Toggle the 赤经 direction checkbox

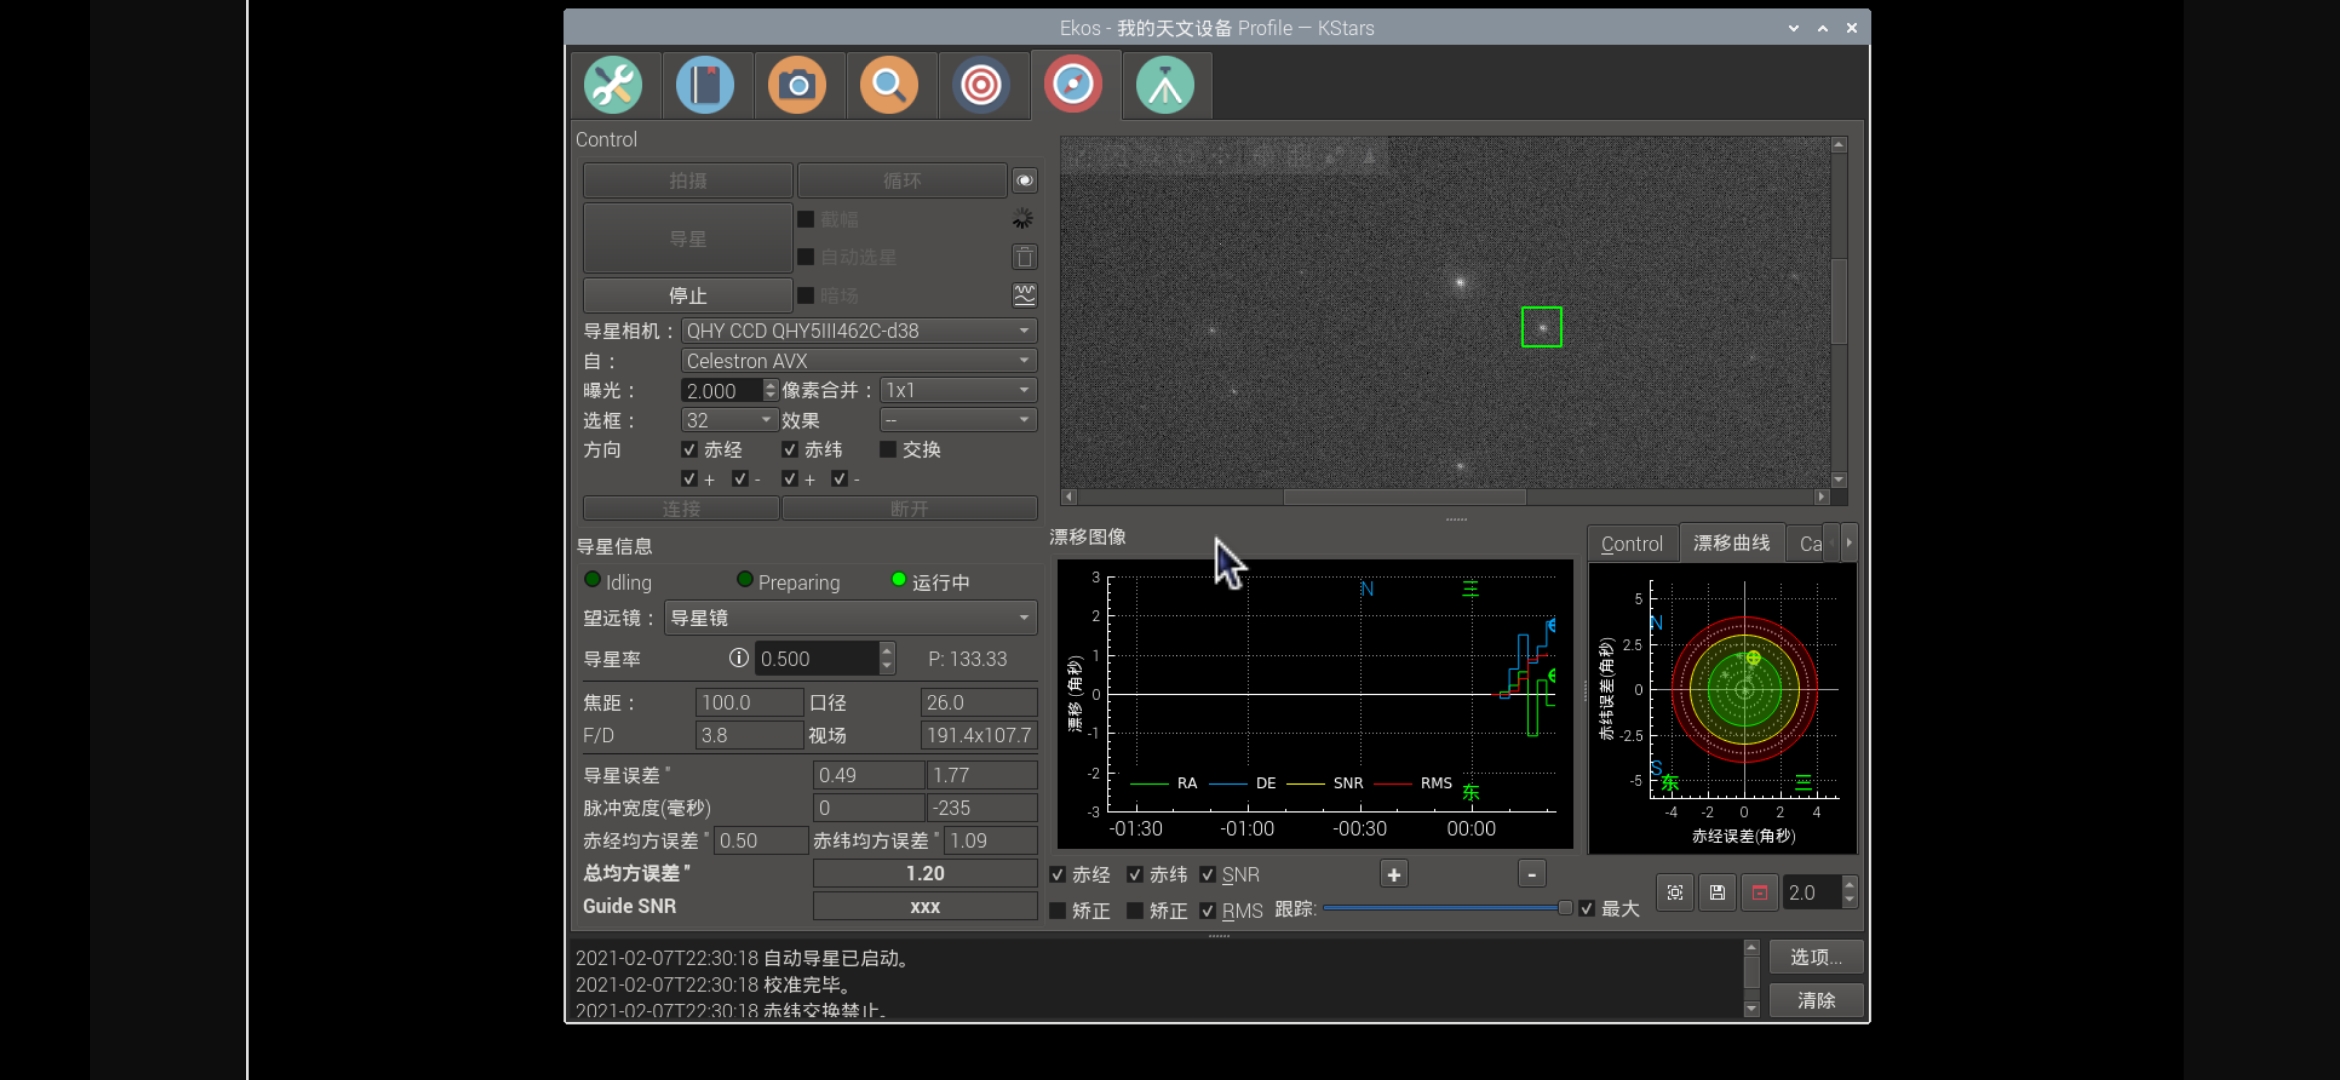point(689,450)
